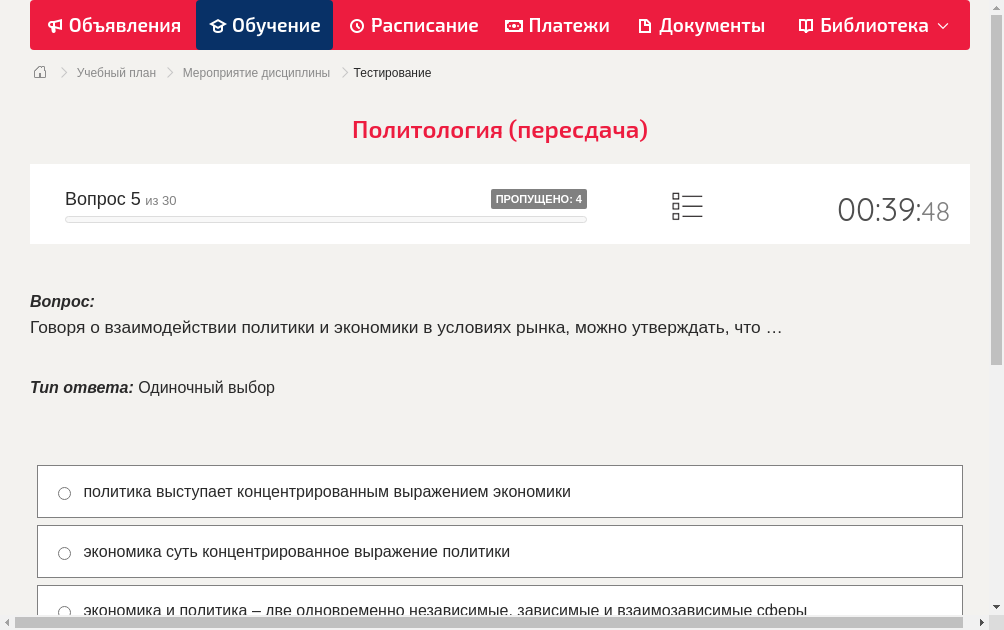
Task: Click the ПРОПУЩЕНО: 4 badge
Action: point(538,198)
